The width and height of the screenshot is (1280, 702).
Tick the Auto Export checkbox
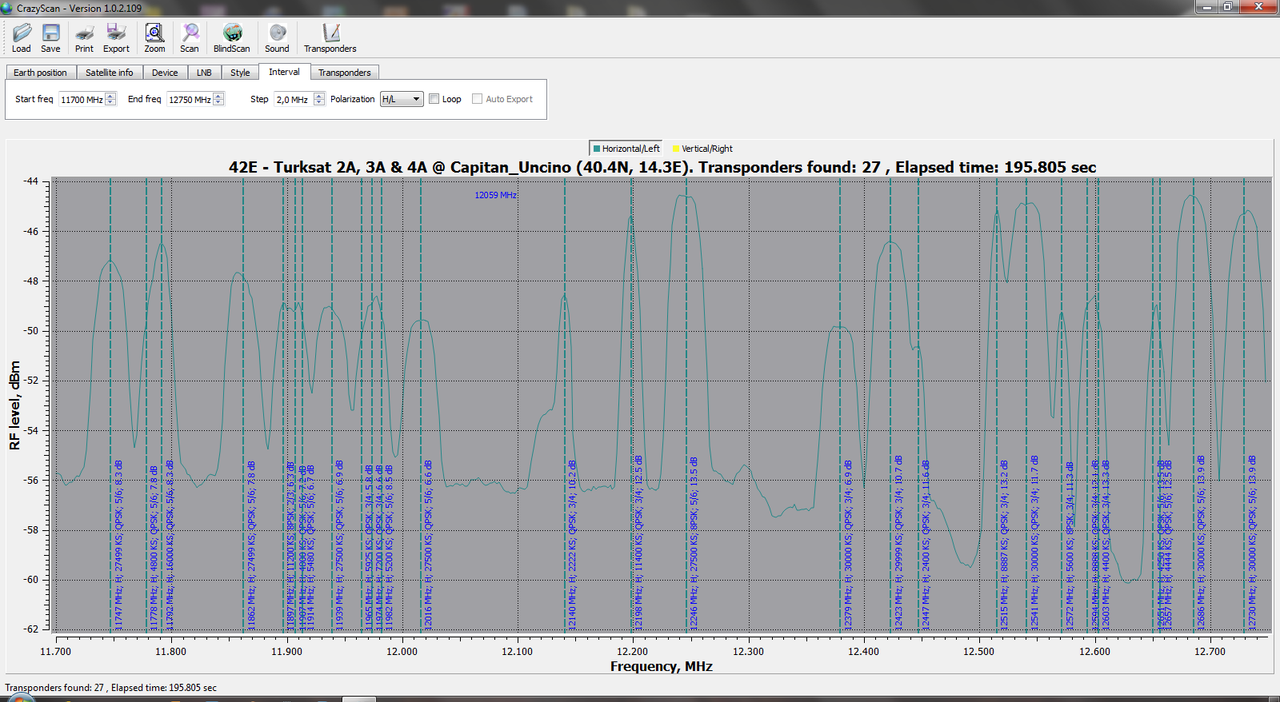click(477, 99)
